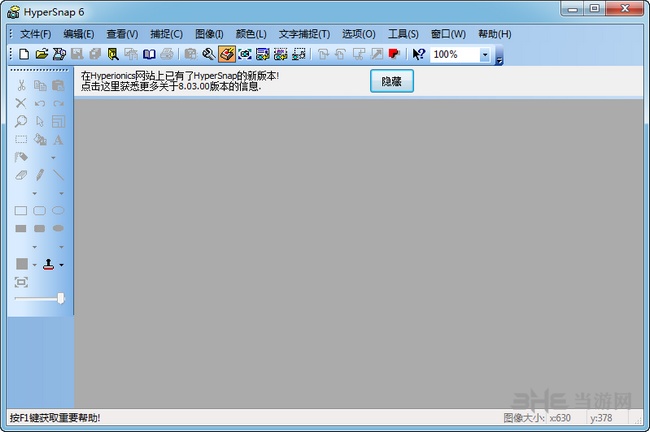
Task: Select the Scissors cut tool
Action: coord(21,85)
